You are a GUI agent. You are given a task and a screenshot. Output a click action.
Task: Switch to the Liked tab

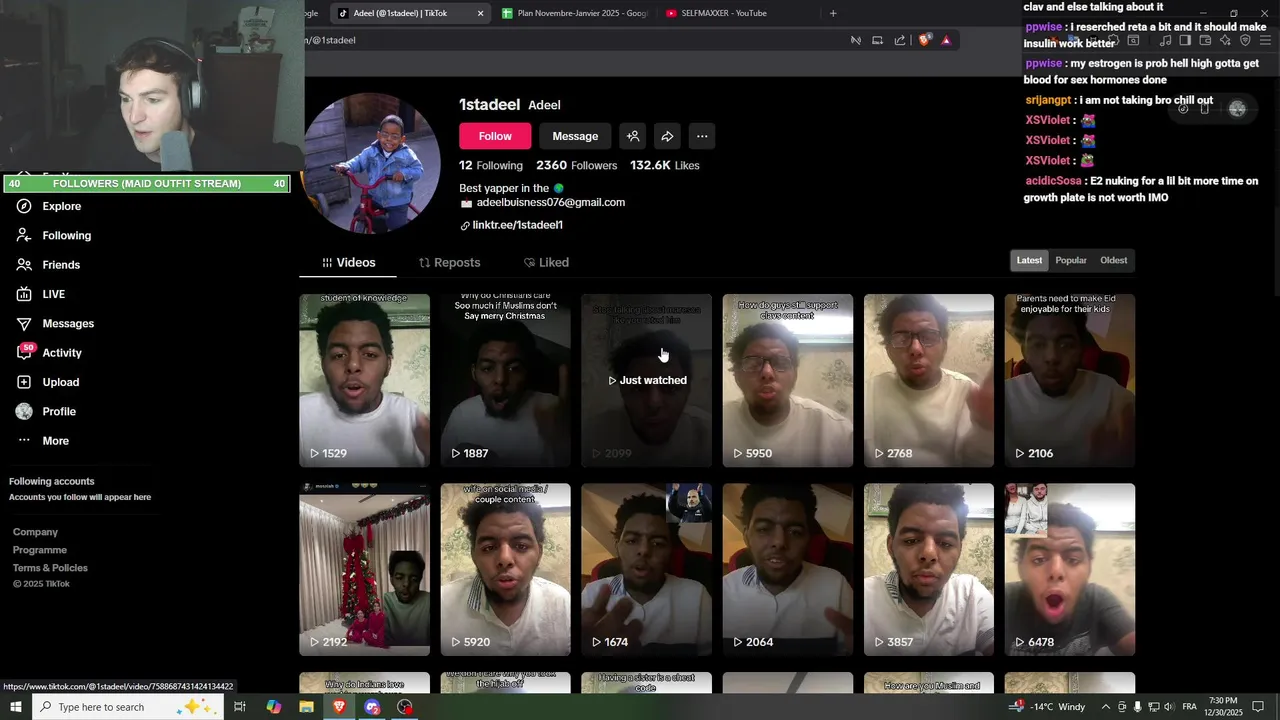pyautogui.click(x=546, y=262)
